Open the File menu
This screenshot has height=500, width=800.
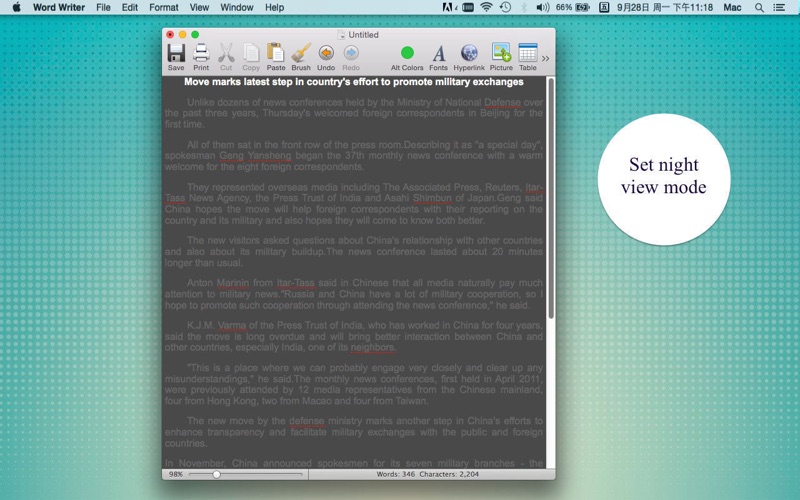[103, 7]
